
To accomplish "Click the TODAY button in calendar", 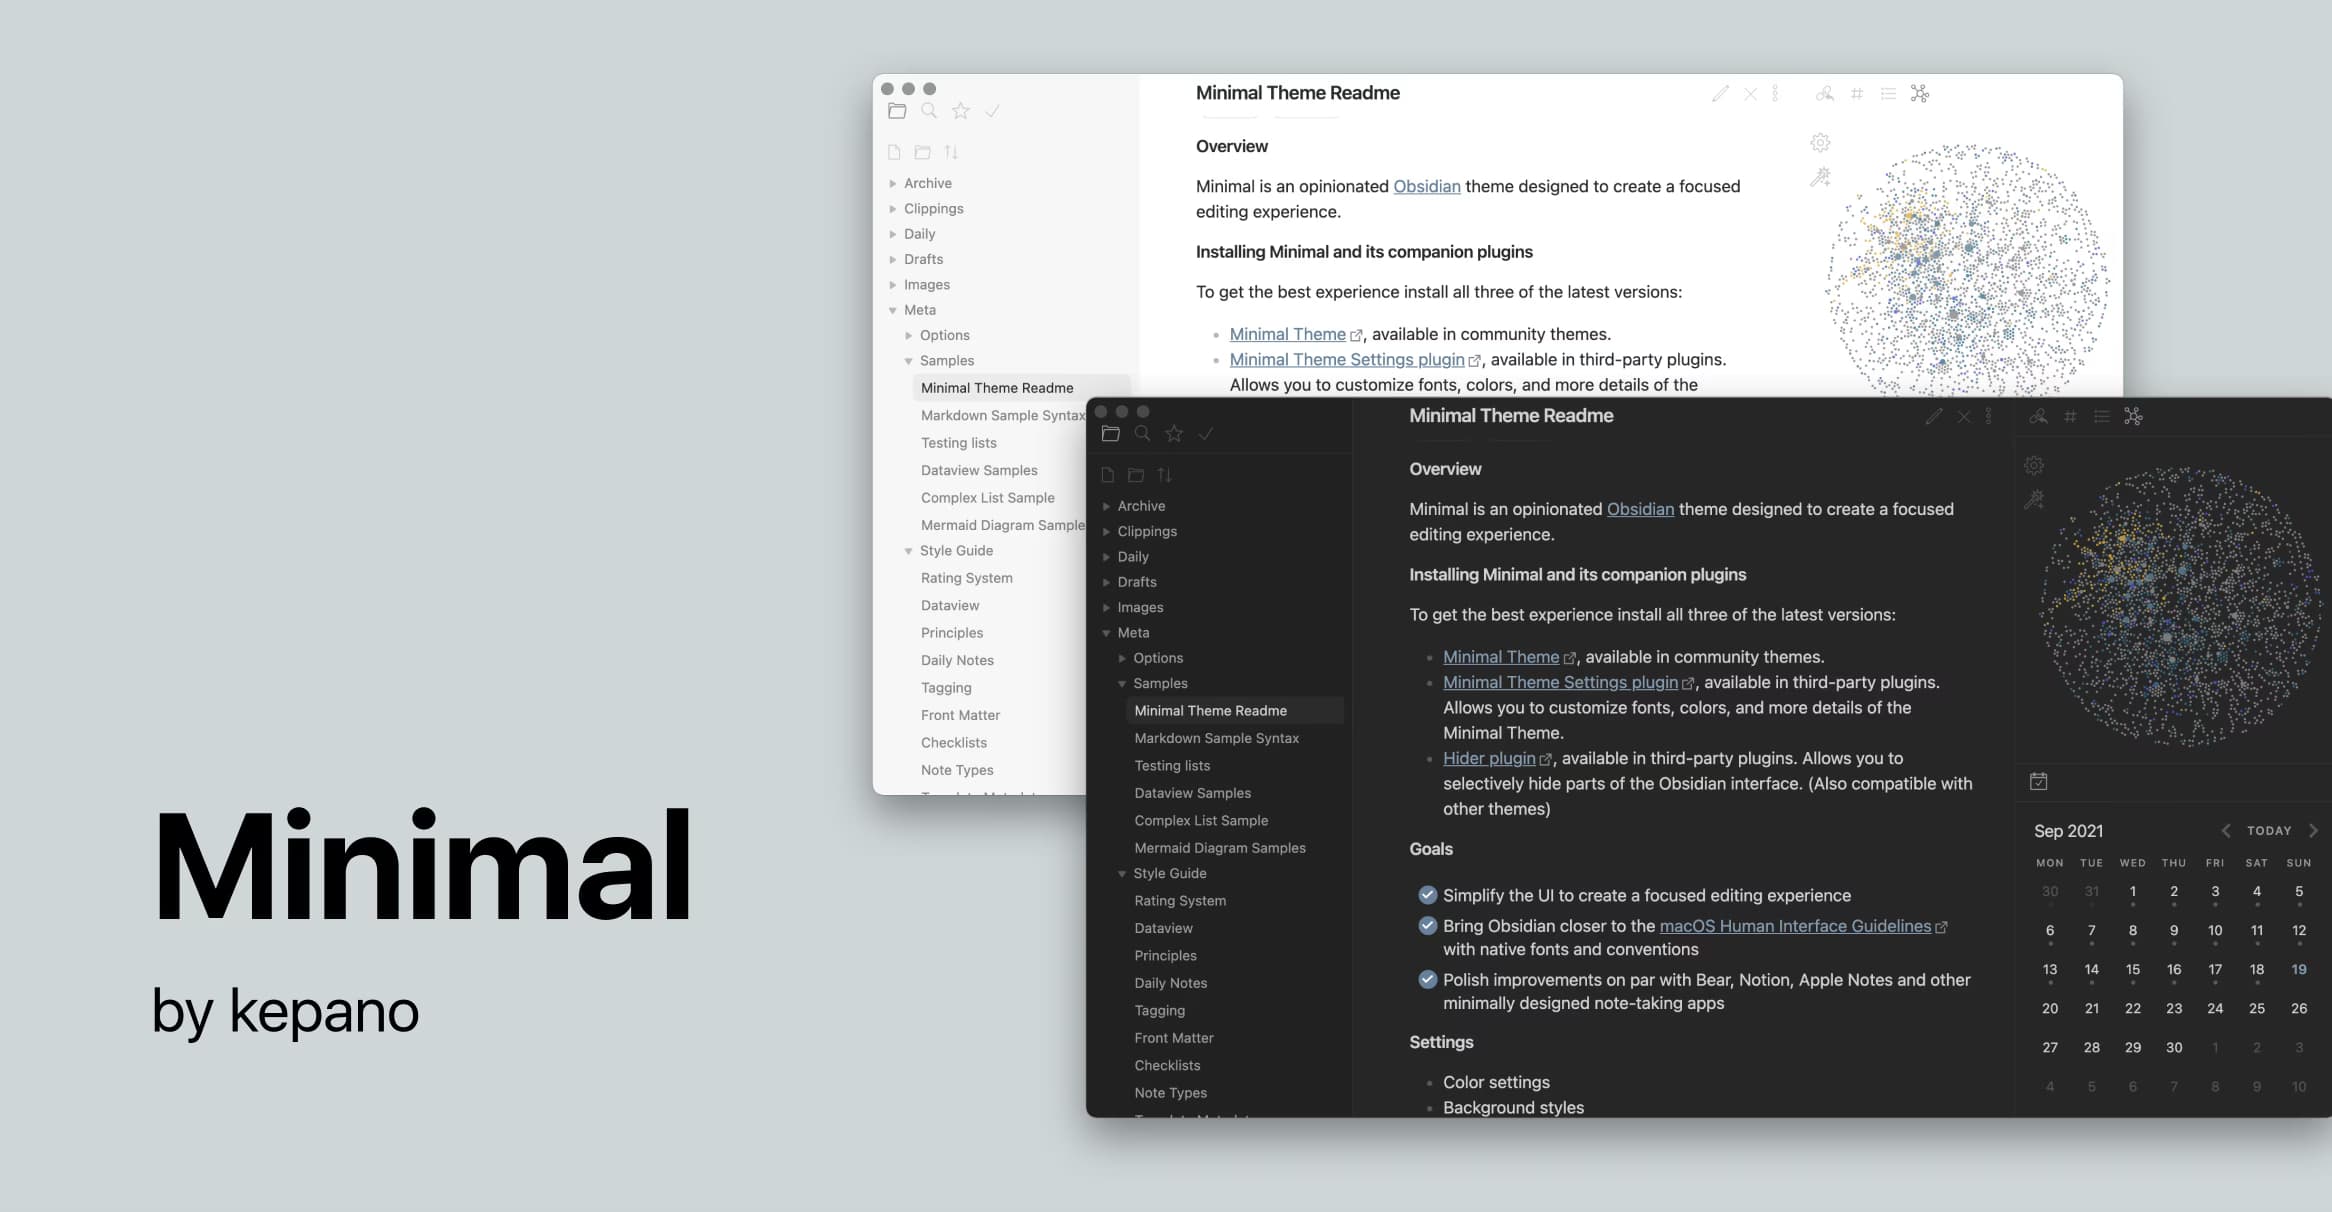I will 2269,830.
